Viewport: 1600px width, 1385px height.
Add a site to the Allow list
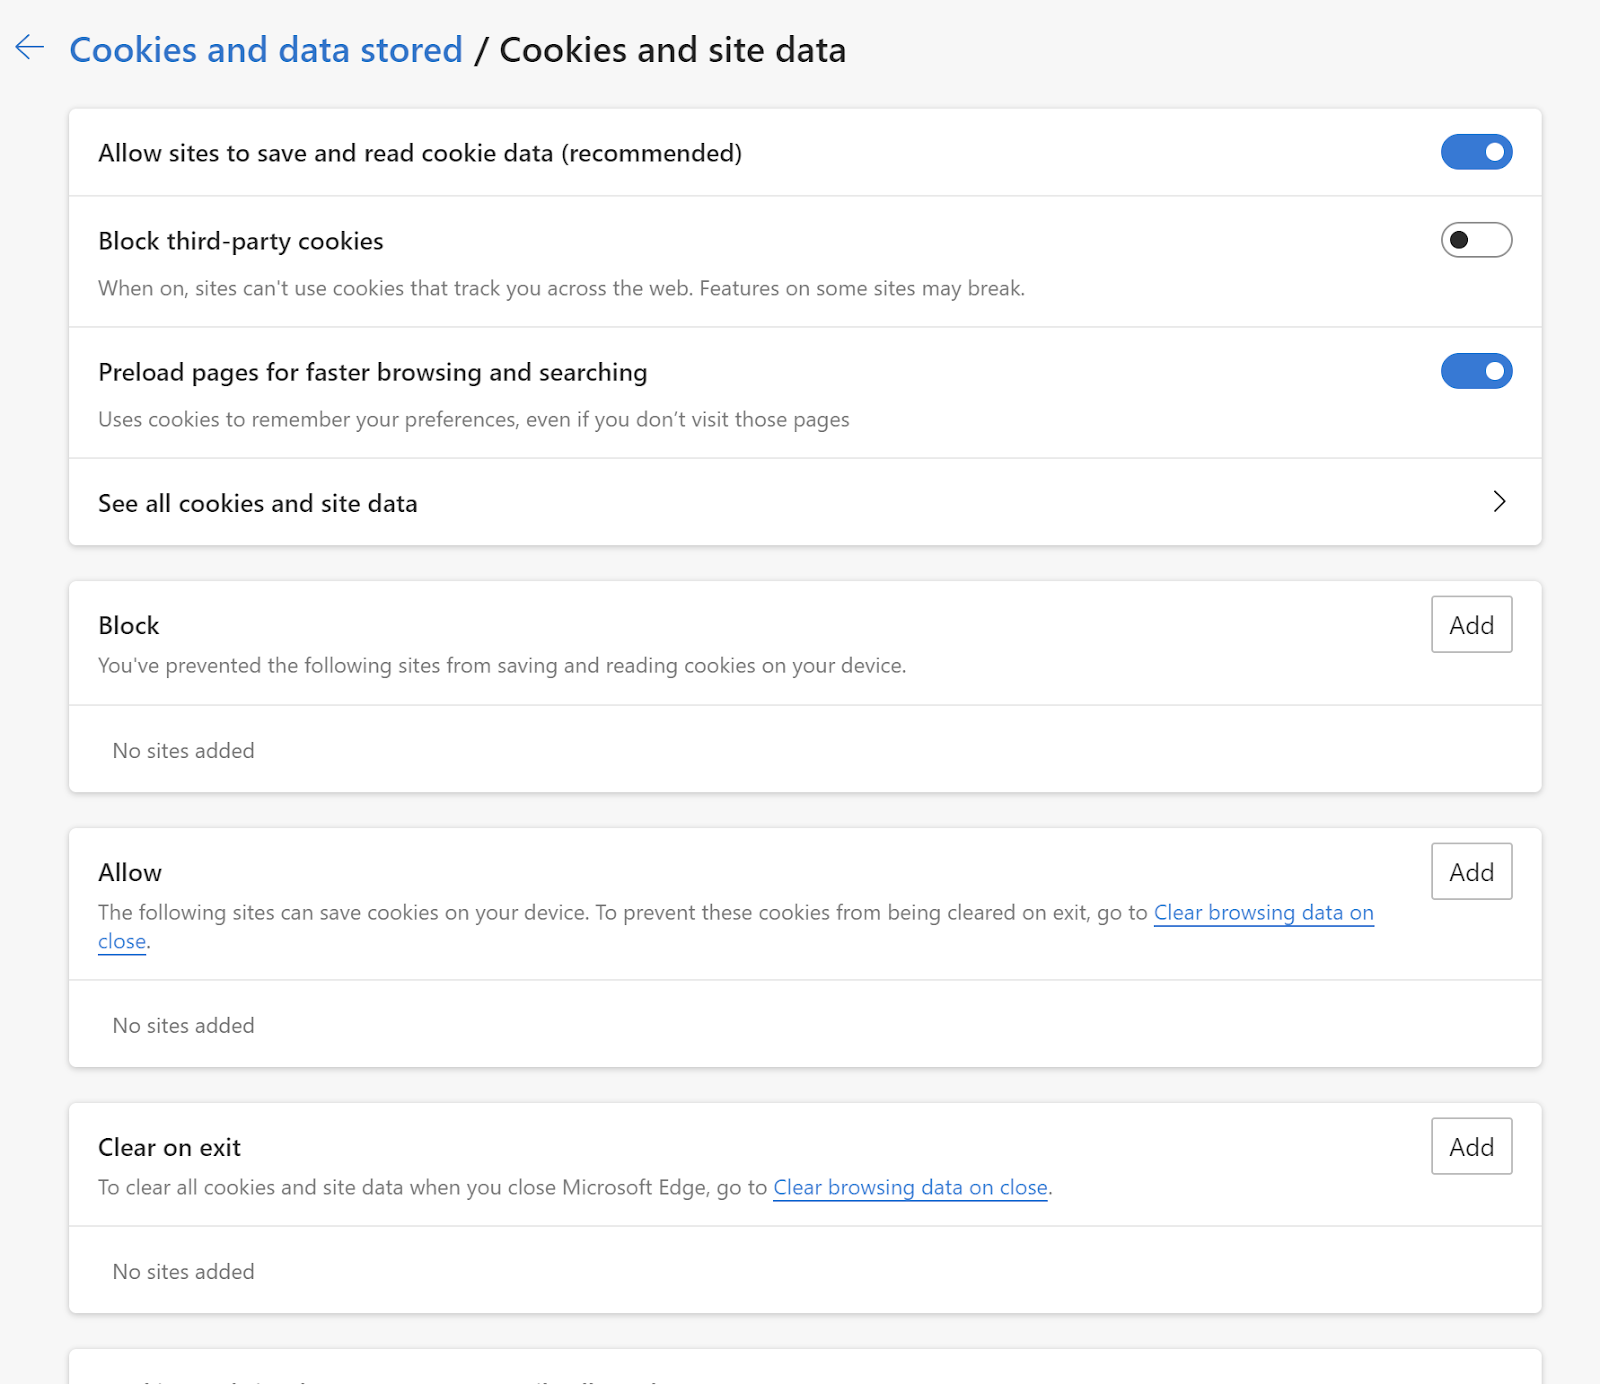point(1471,871)
